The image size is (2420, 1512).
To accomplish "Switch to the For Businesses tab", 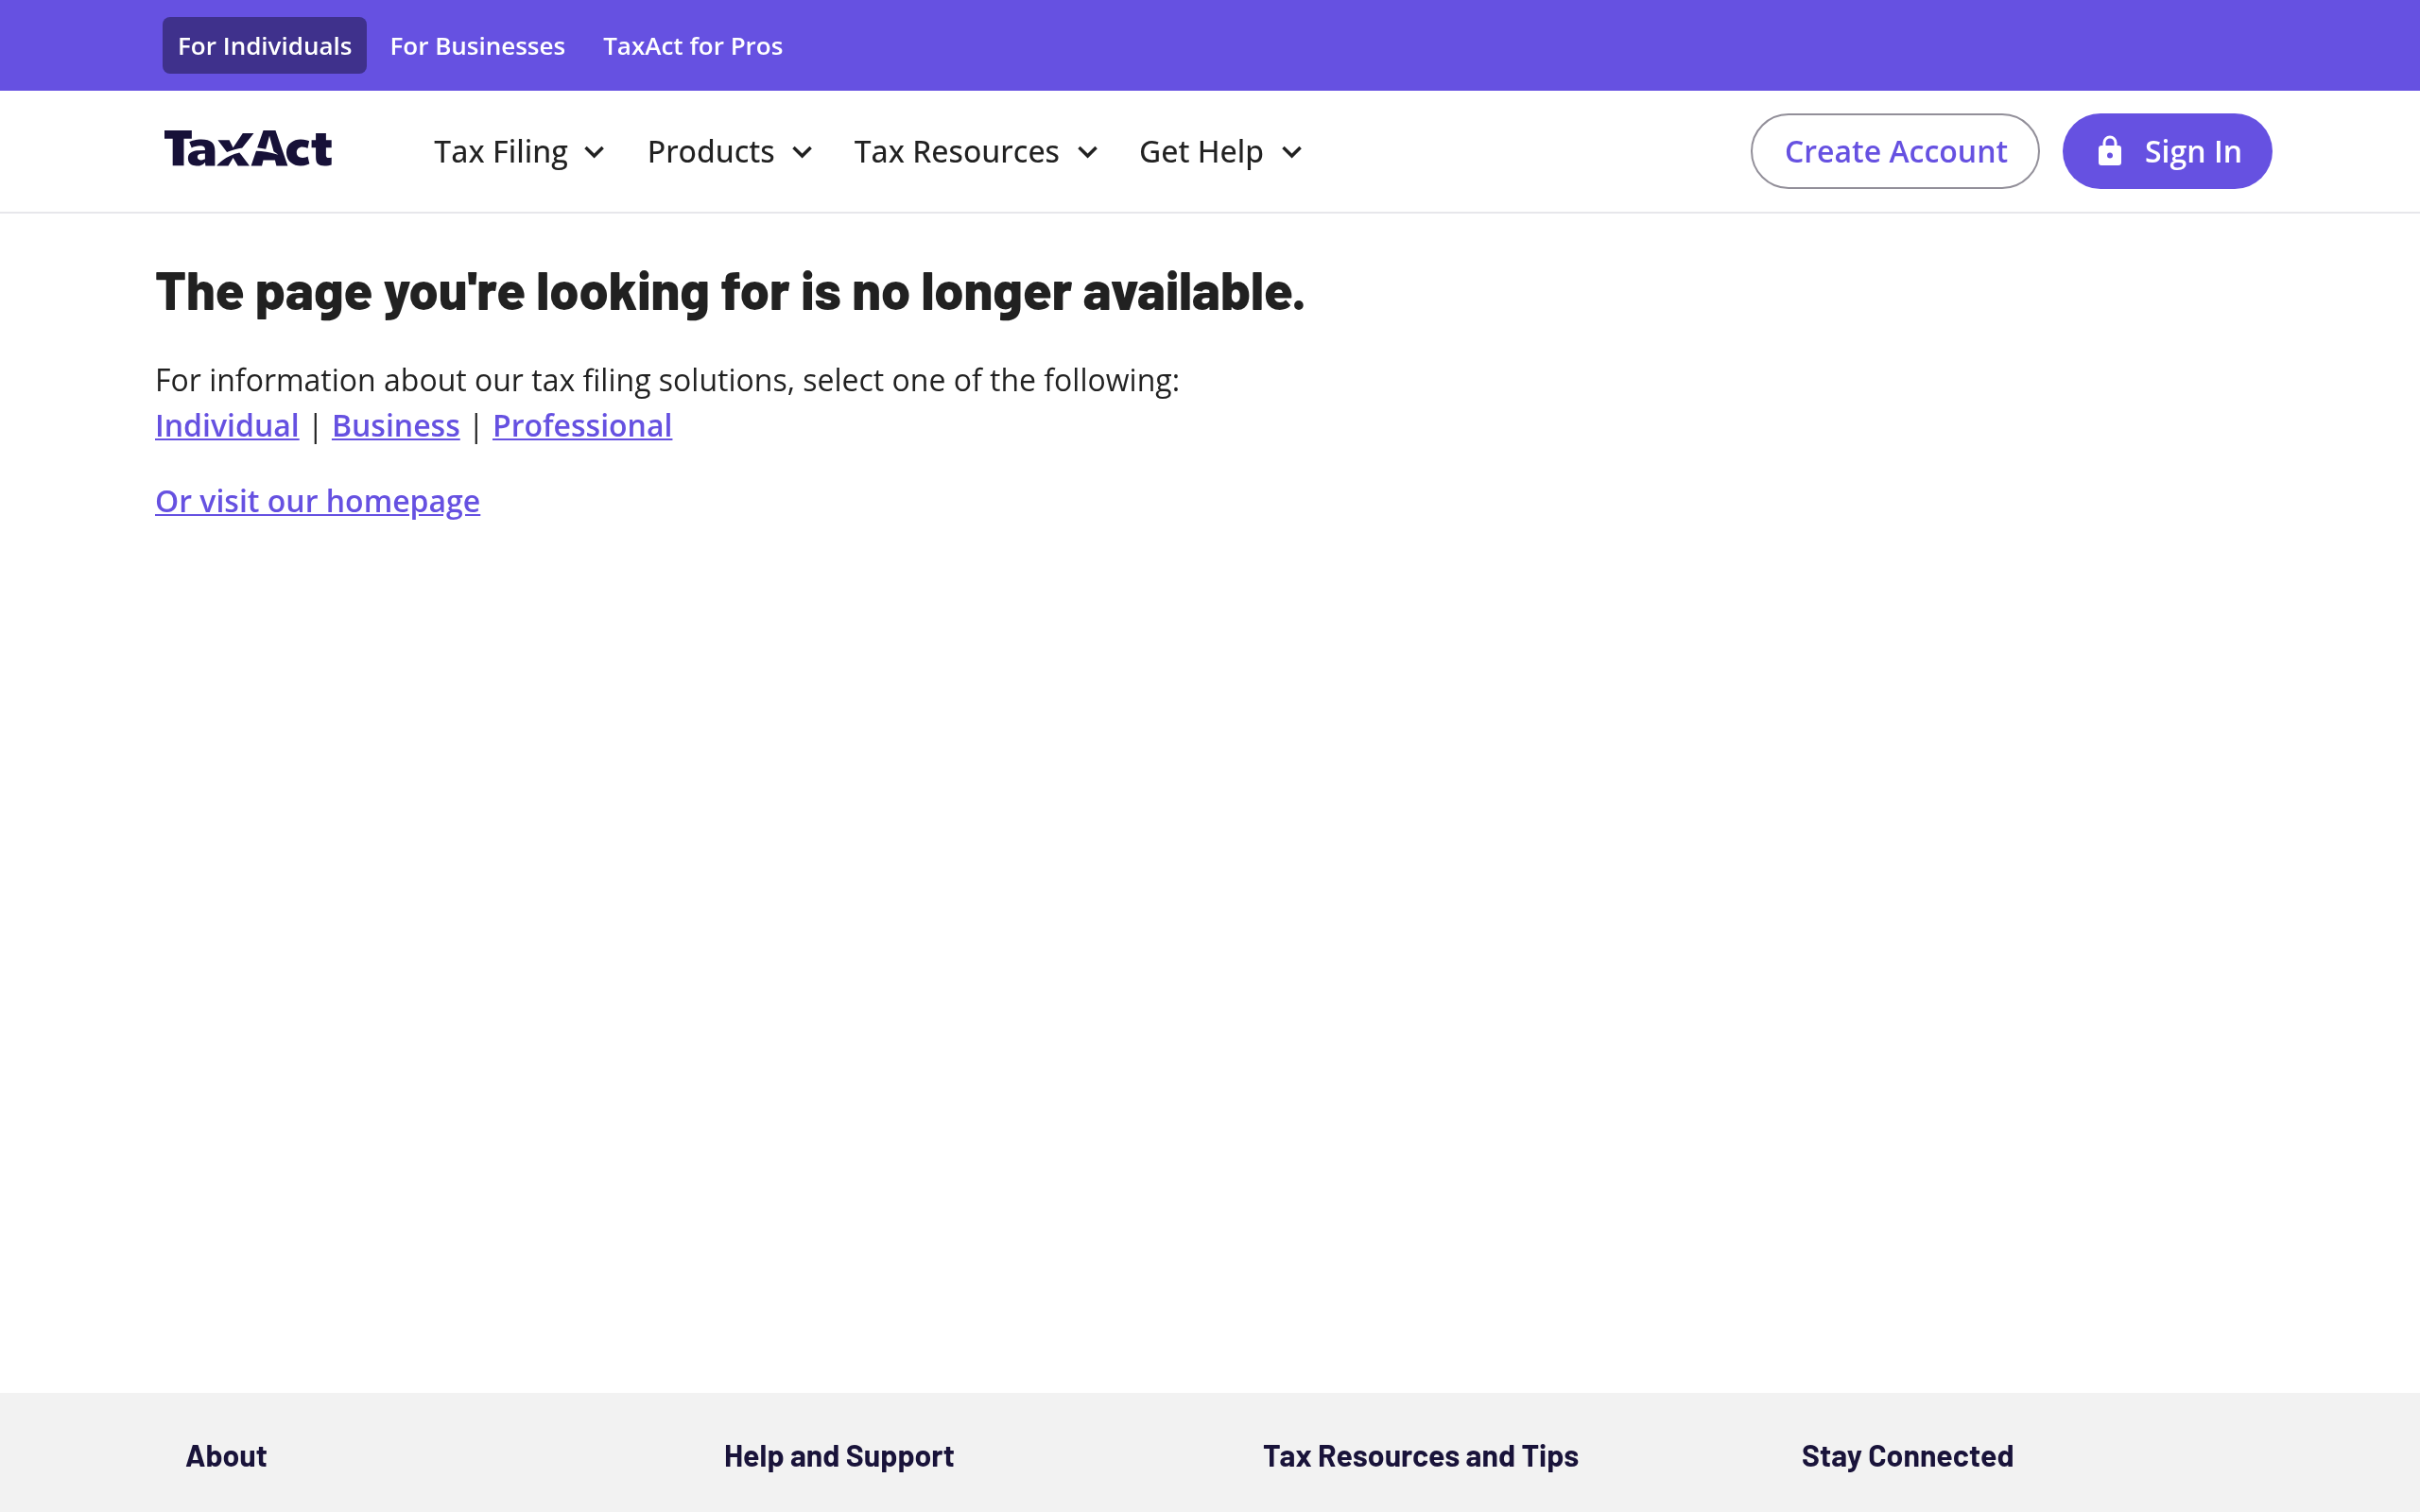I will pyautogui.click(x=477, y=46).
